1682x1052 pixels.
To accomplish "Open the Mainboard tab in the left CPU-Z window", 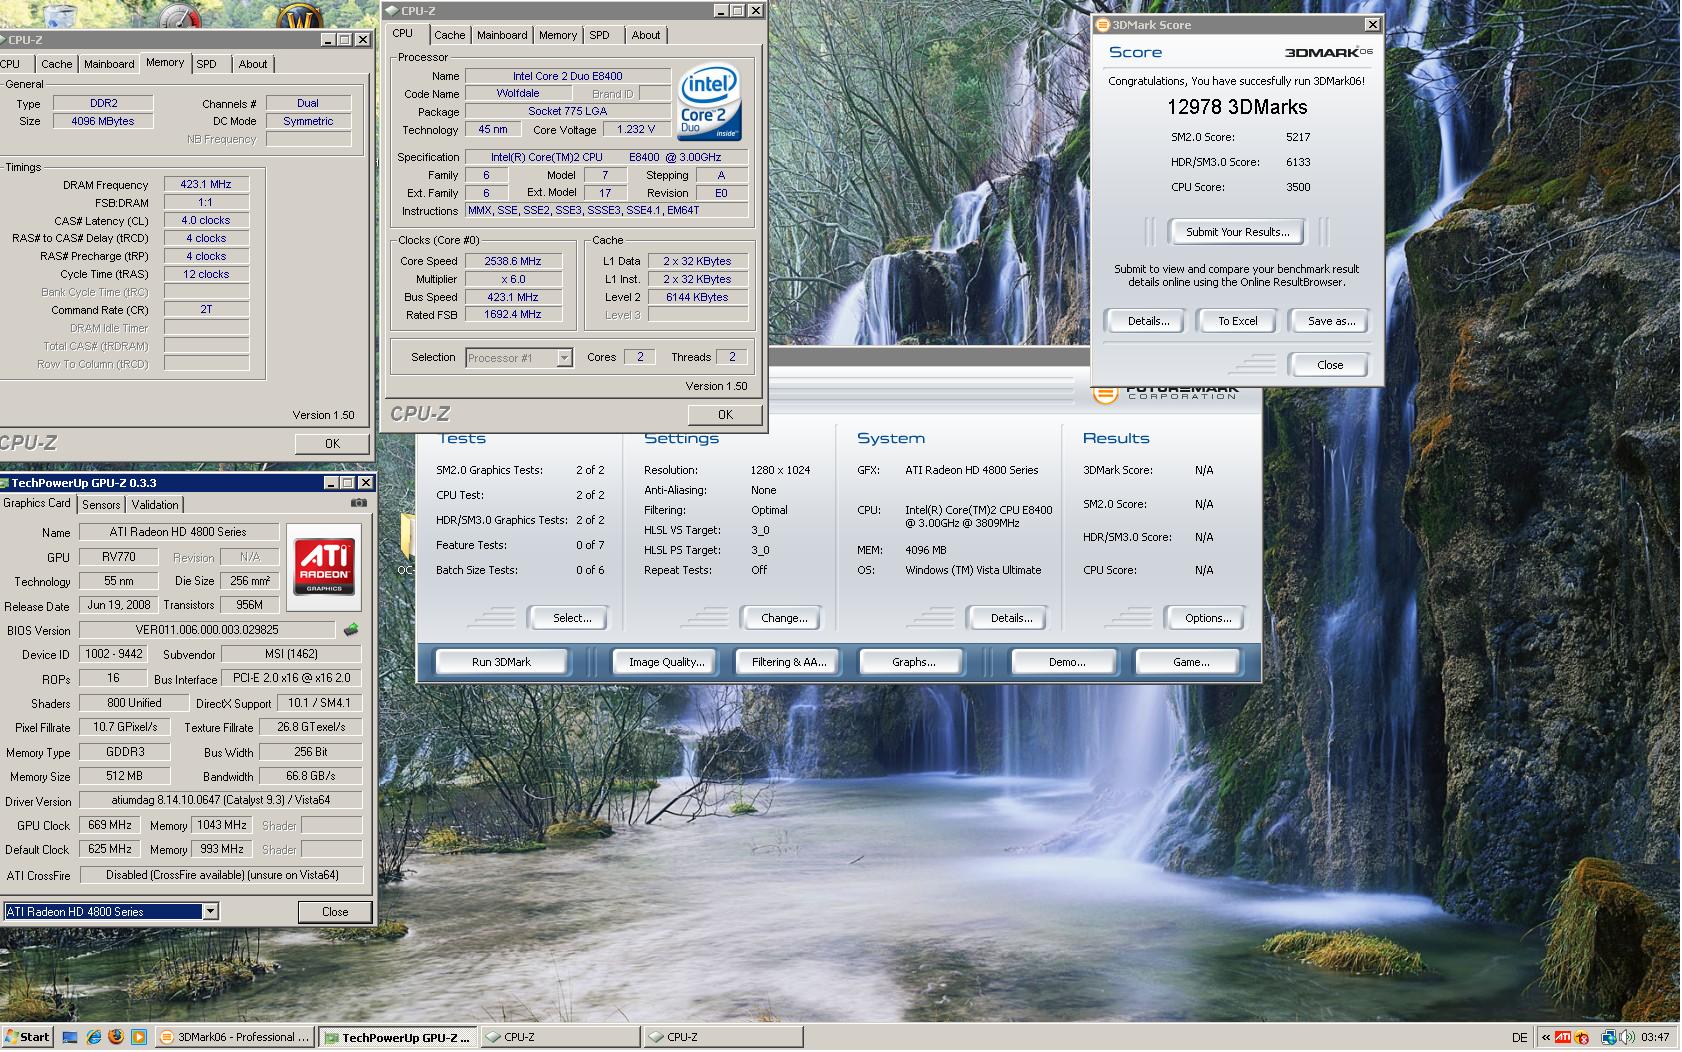I will 109,64.
